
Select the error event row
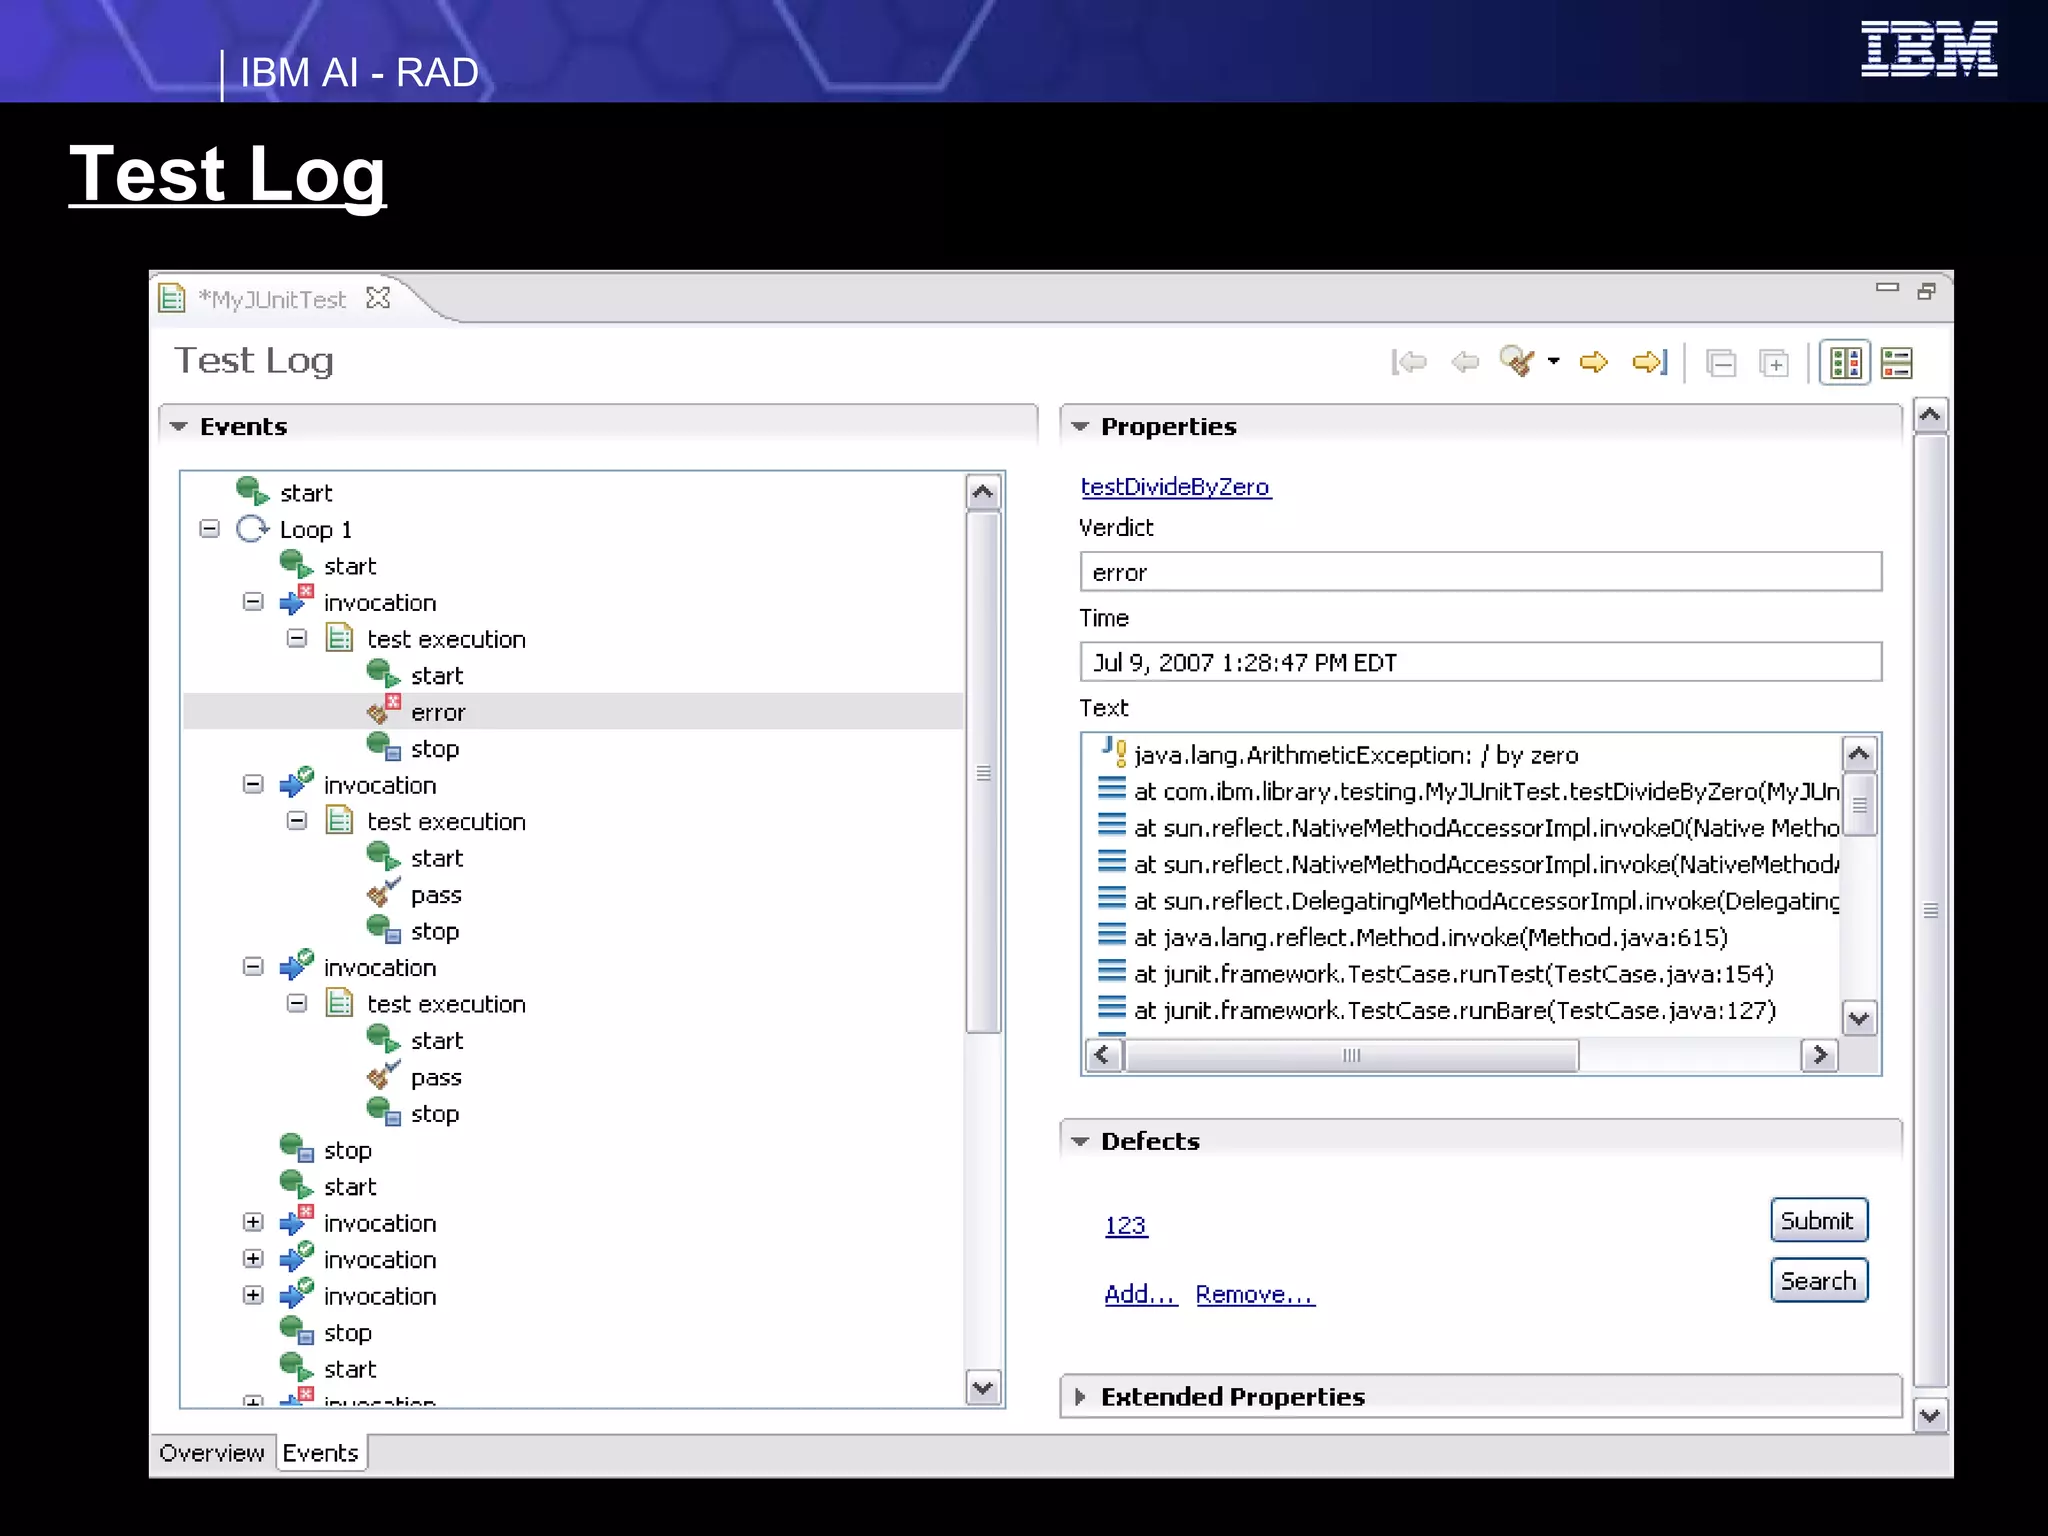click(573, 712)
